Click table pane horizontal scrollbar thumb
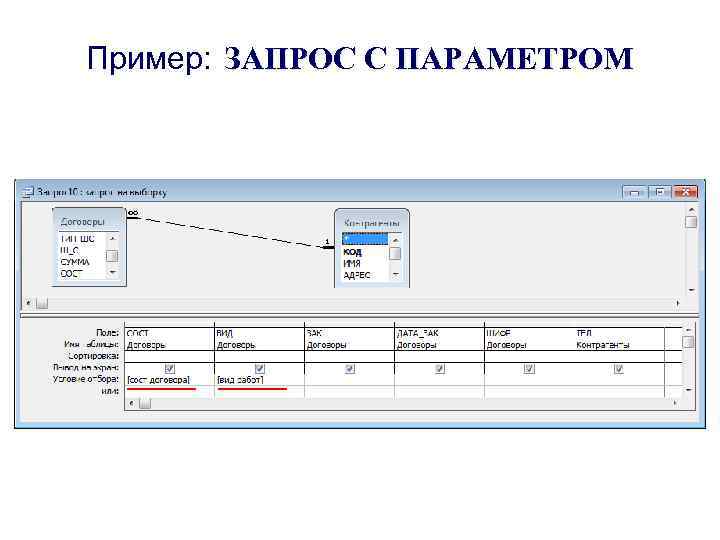Viewport: 720px width, 540px height. pos(42,303)
